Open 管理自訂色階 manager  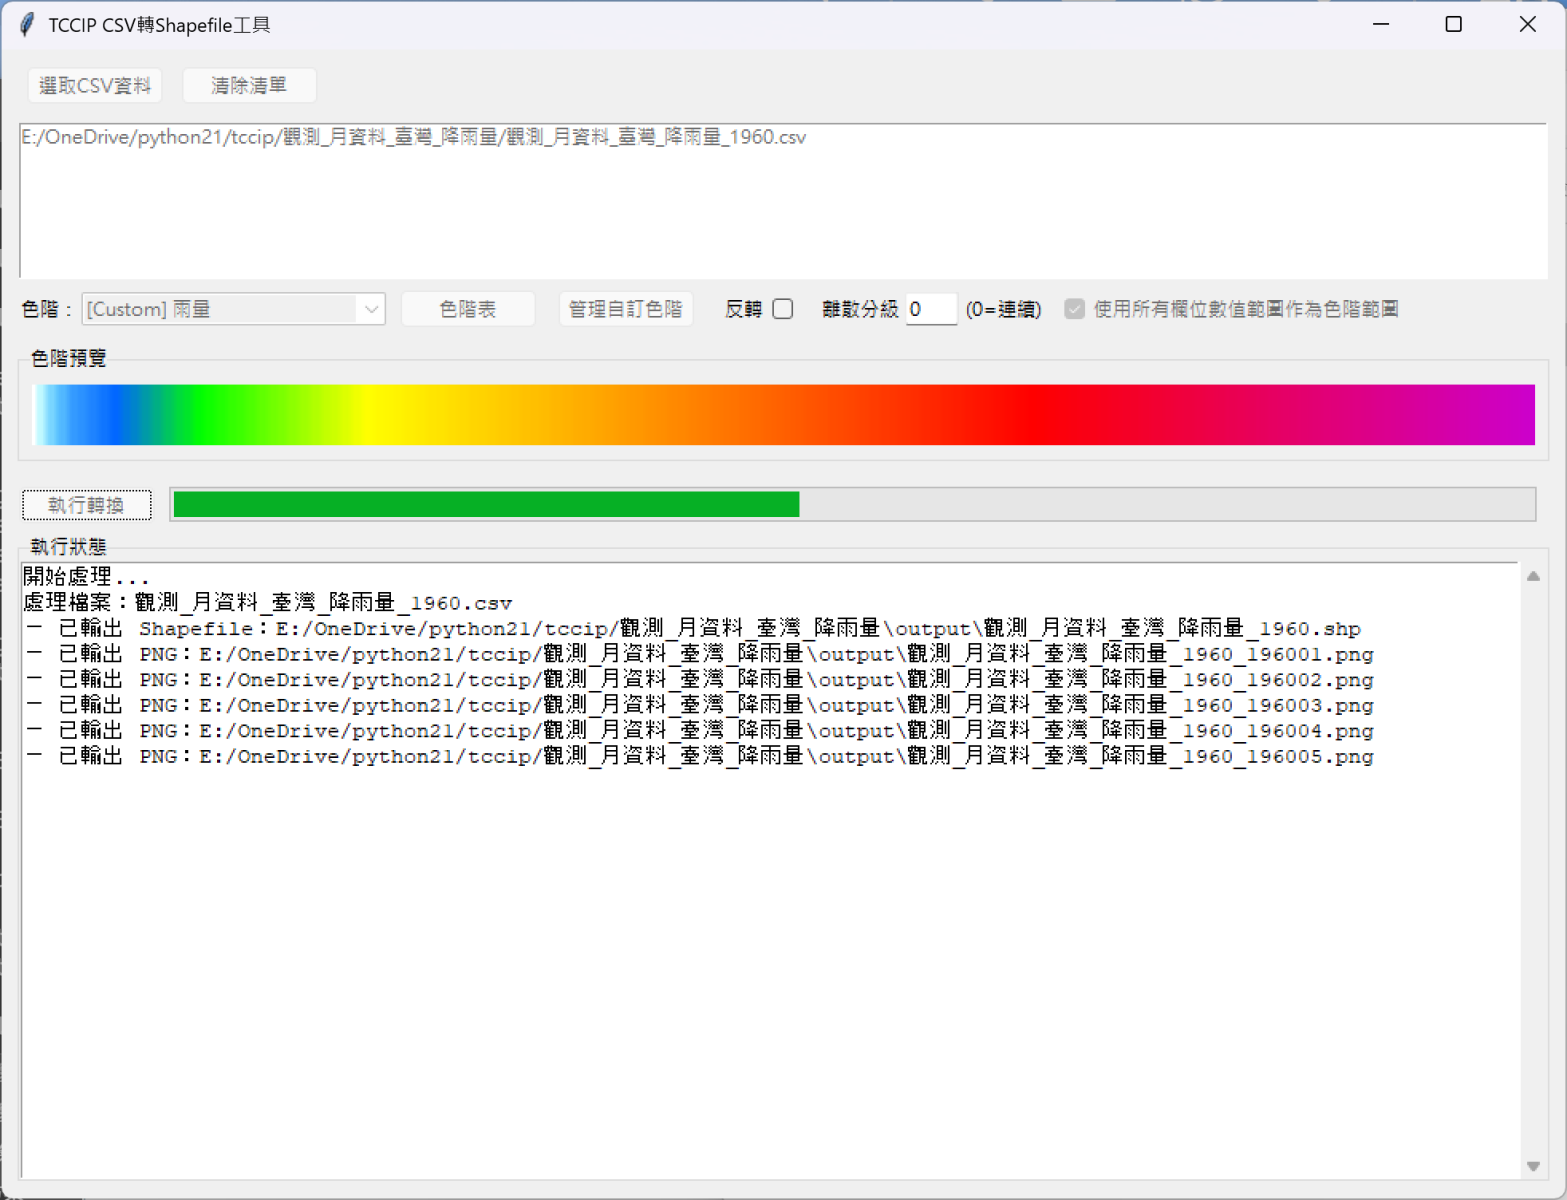(x=625, y=310)
